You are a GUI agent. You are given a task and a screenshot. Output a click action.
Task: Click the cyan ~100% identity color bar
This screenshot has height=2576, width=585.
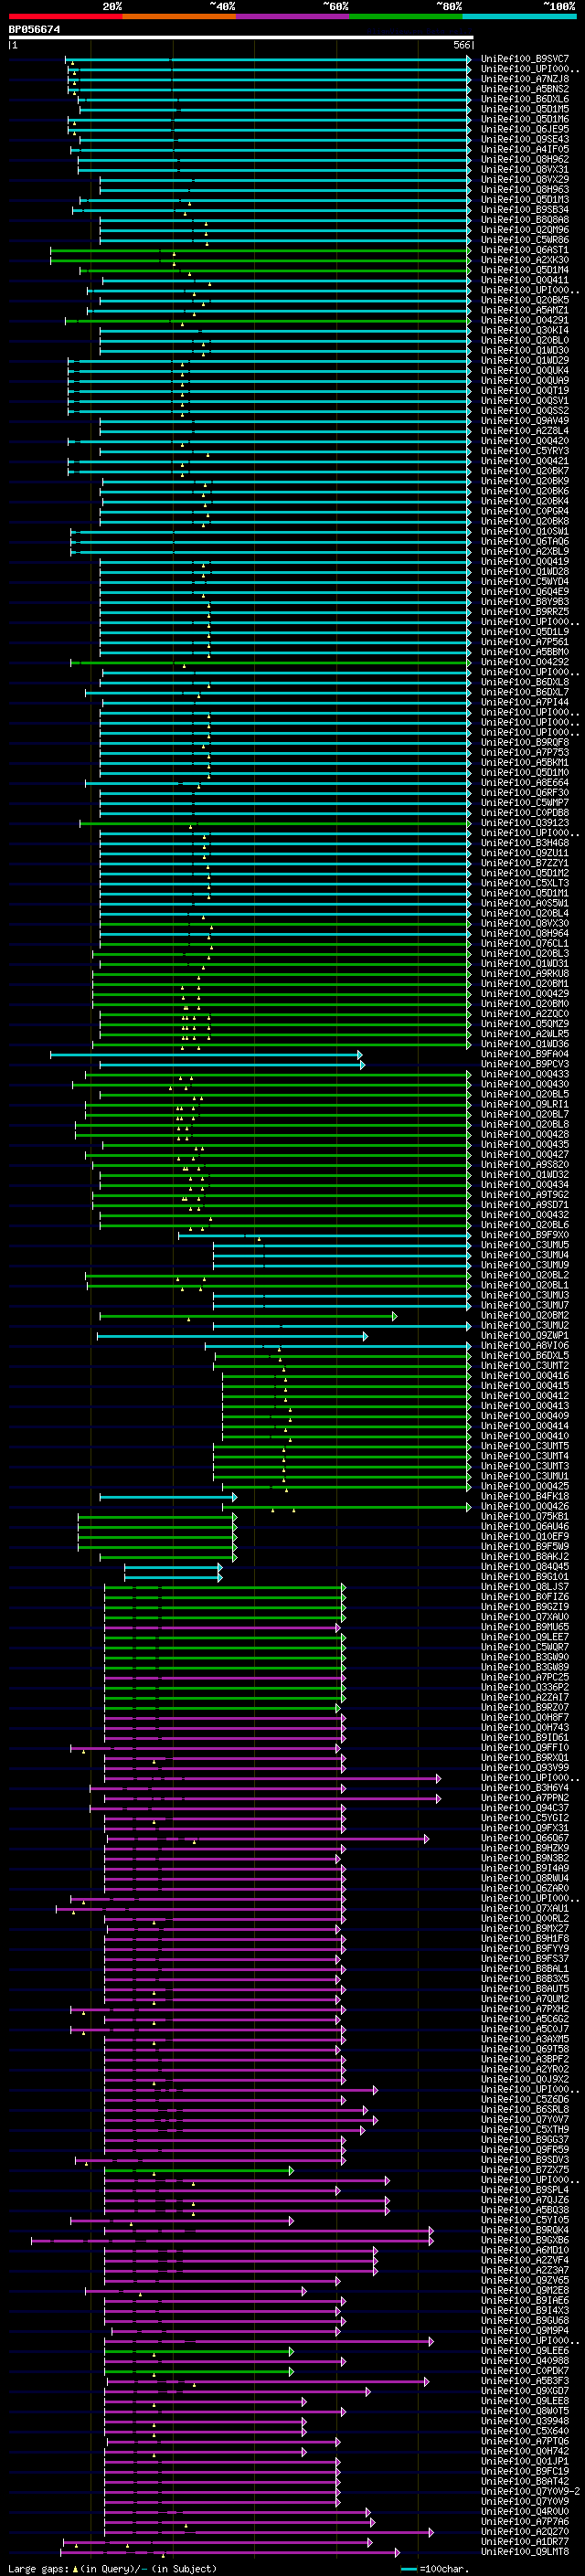pyautogui.click(x=519, y=17)
